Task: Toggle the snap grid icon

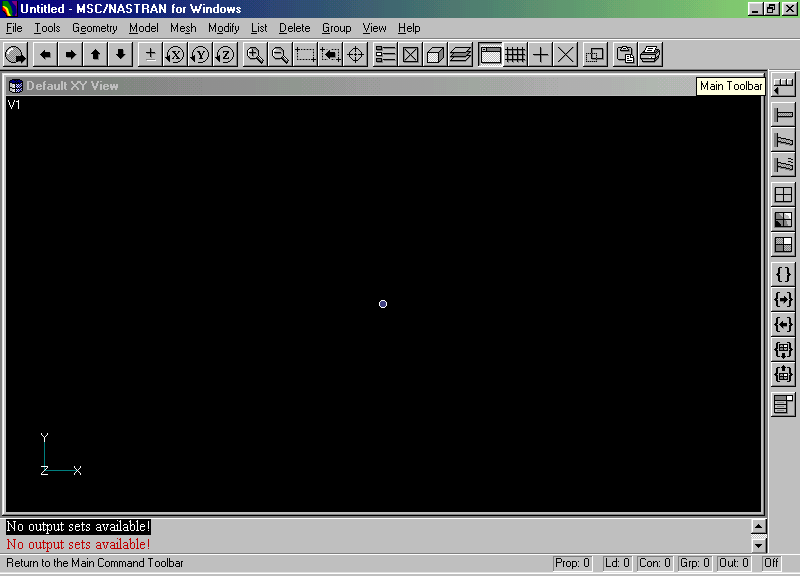Action: [x=515, y=55]
